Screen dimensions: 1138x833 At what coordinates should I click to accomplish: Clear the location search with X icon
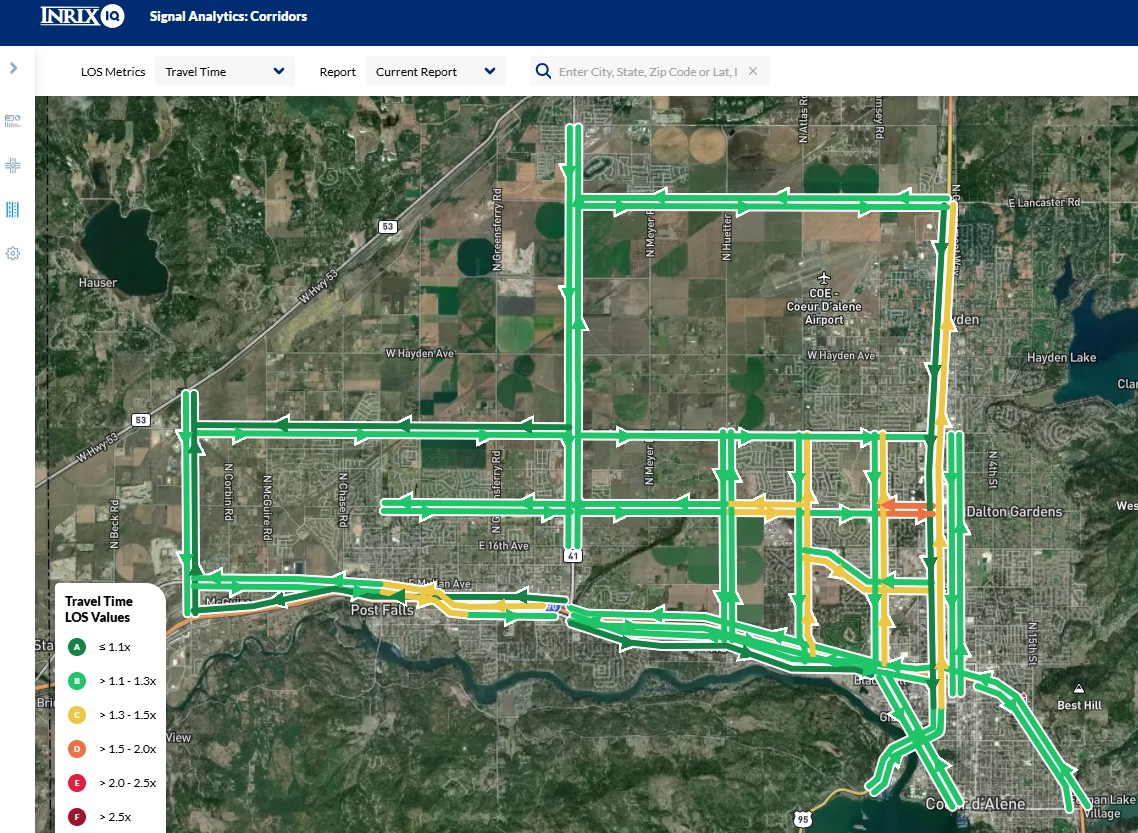click(x=753, y=71)
